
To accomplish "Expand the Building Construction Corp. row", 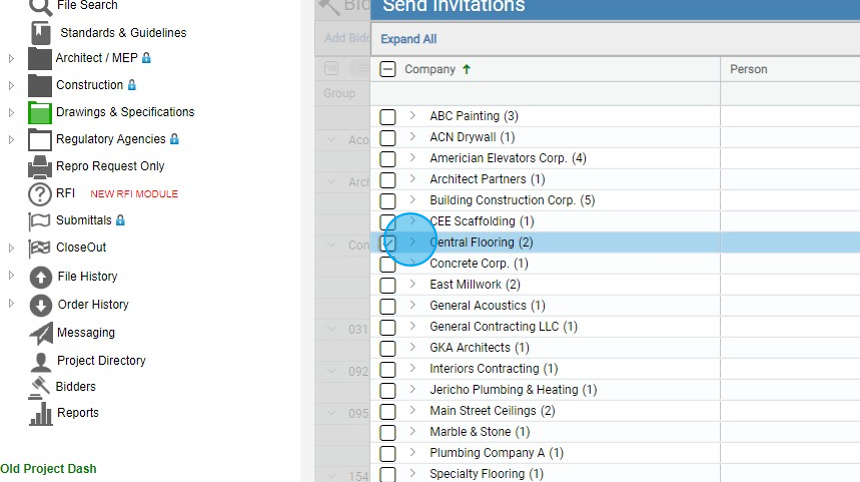I will coord(412,200).
